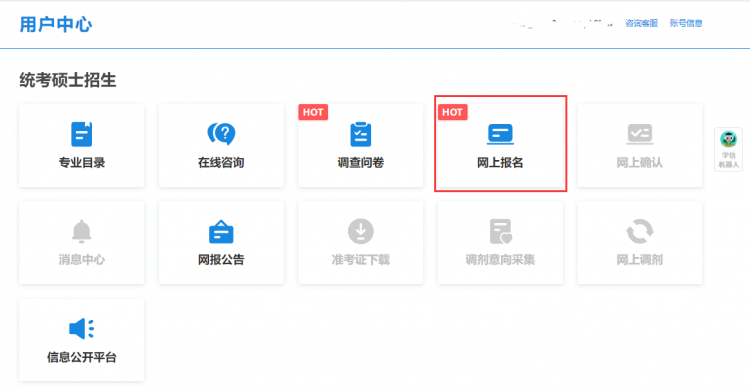This screenshot has height=392, width=750.
Task: Open the 调剂意向采集 form icon
Action: pyautogui.click(x=500, y=231)
